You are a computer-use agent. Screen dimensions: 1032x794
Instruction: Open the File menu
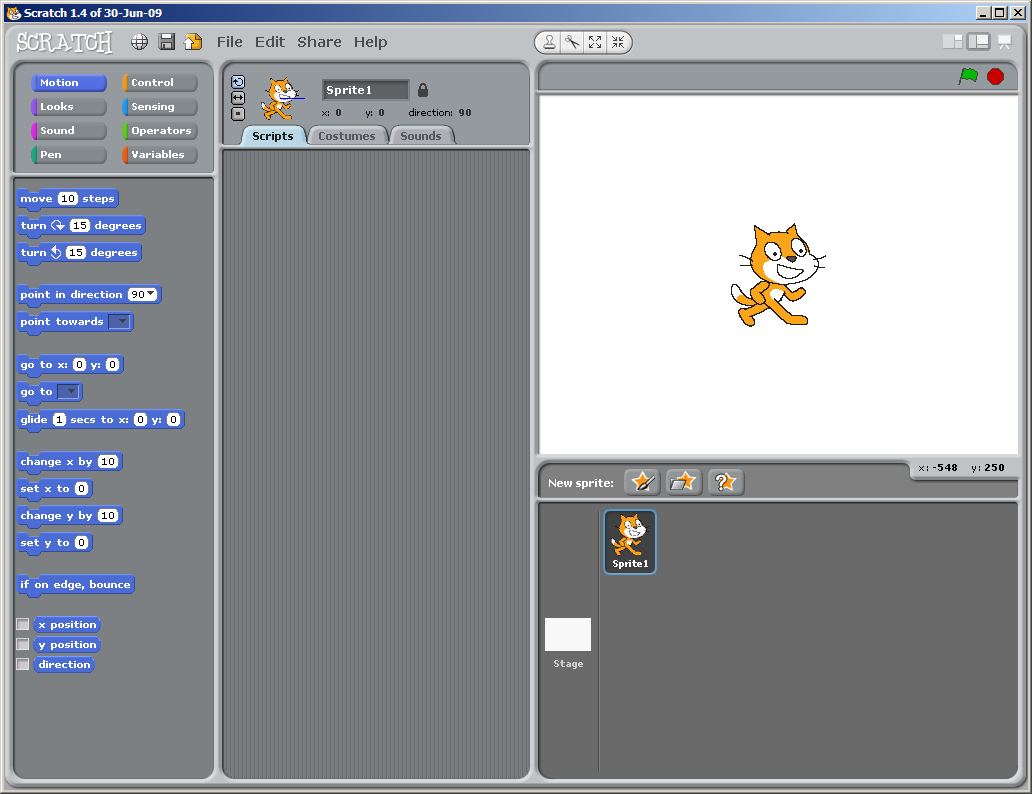point(229,42)
